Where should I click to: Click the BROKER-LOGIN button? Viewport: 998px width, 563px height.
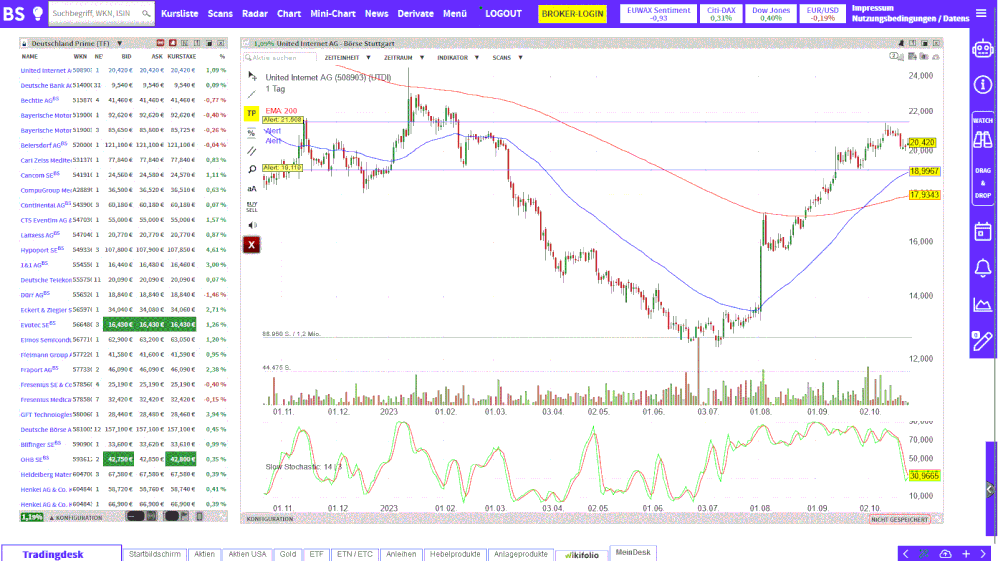[x=572, y=14]
